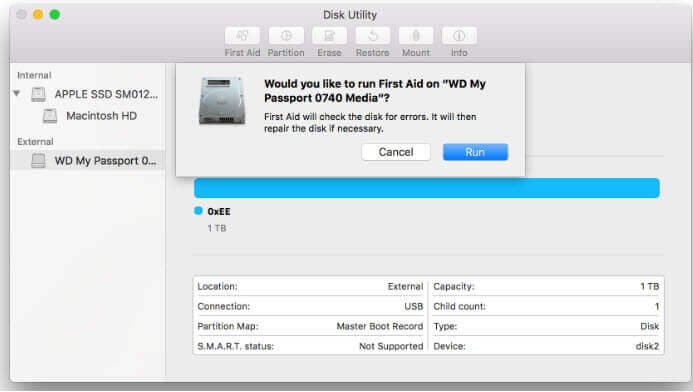Image resolution: width=693 pixels, height=392 pixels.
Task: Click the APPLE SSD drive icon in sidebar
Action: point(38,94)
